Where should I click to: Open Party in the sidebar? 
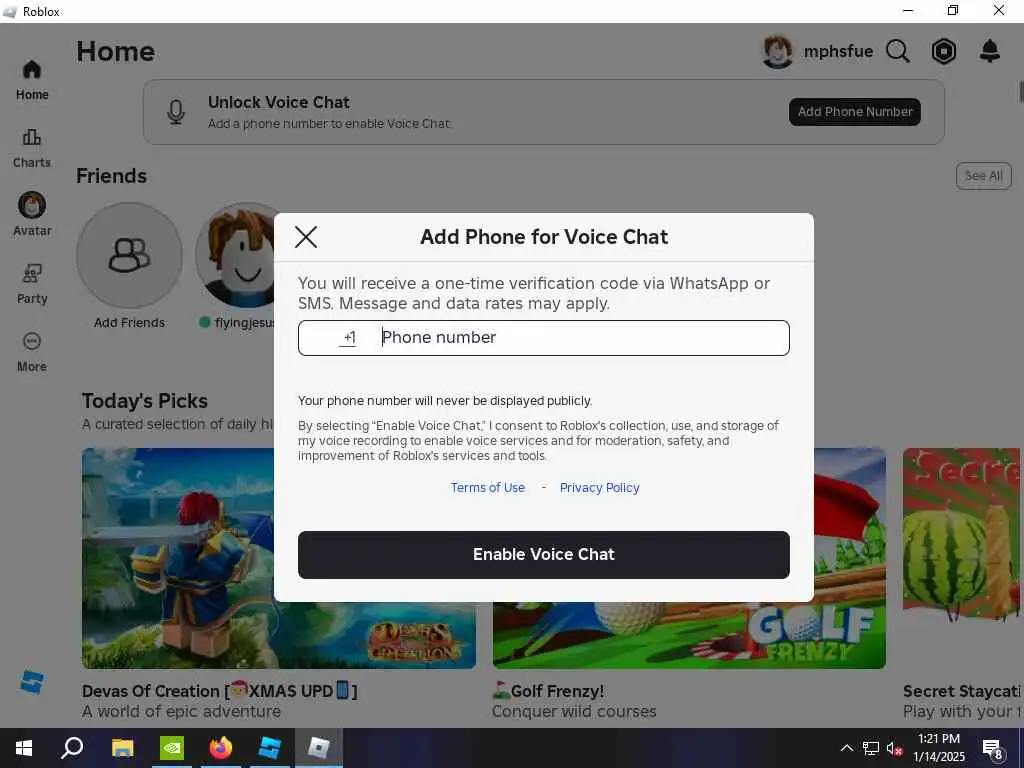click(x=32, y=284)
